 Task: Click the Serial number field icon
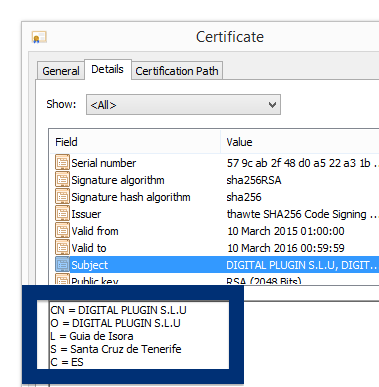[62, 163]
